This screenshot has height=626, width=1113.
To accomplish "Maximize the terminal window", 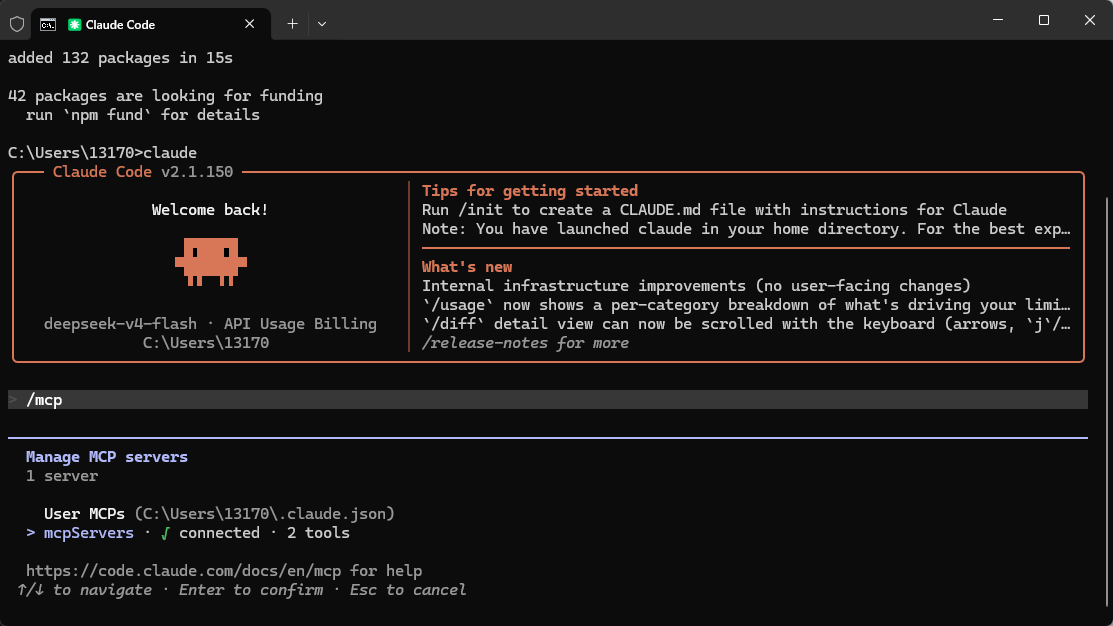I will 1043,20.
